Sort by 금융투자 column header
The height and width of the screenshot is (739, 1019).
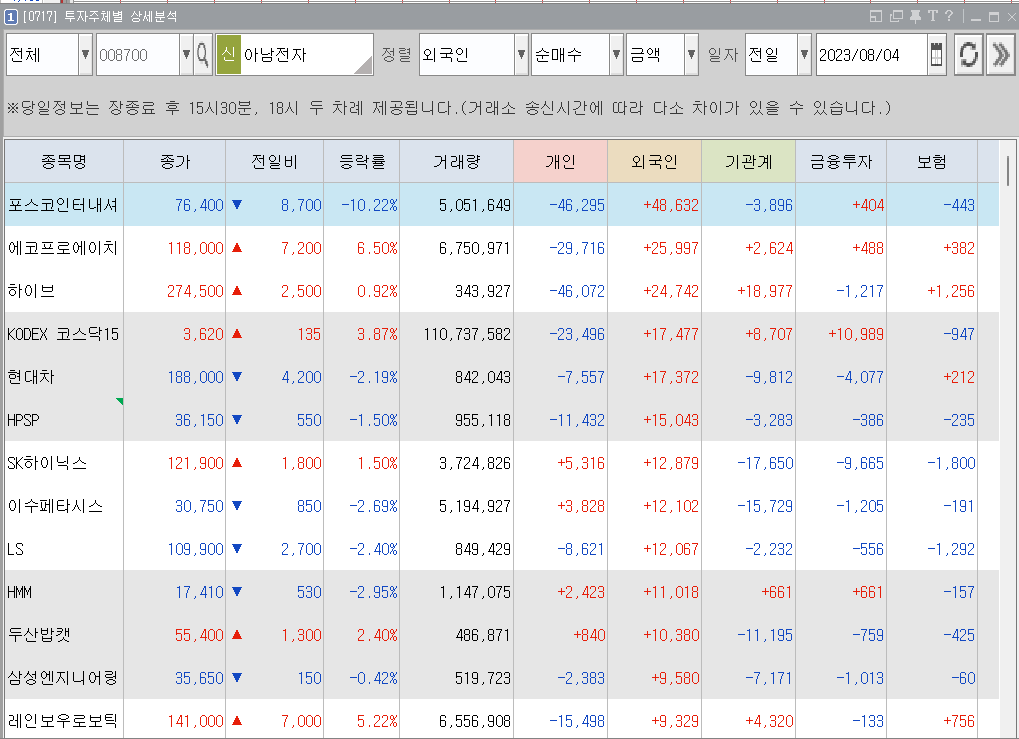coord(841,161)
